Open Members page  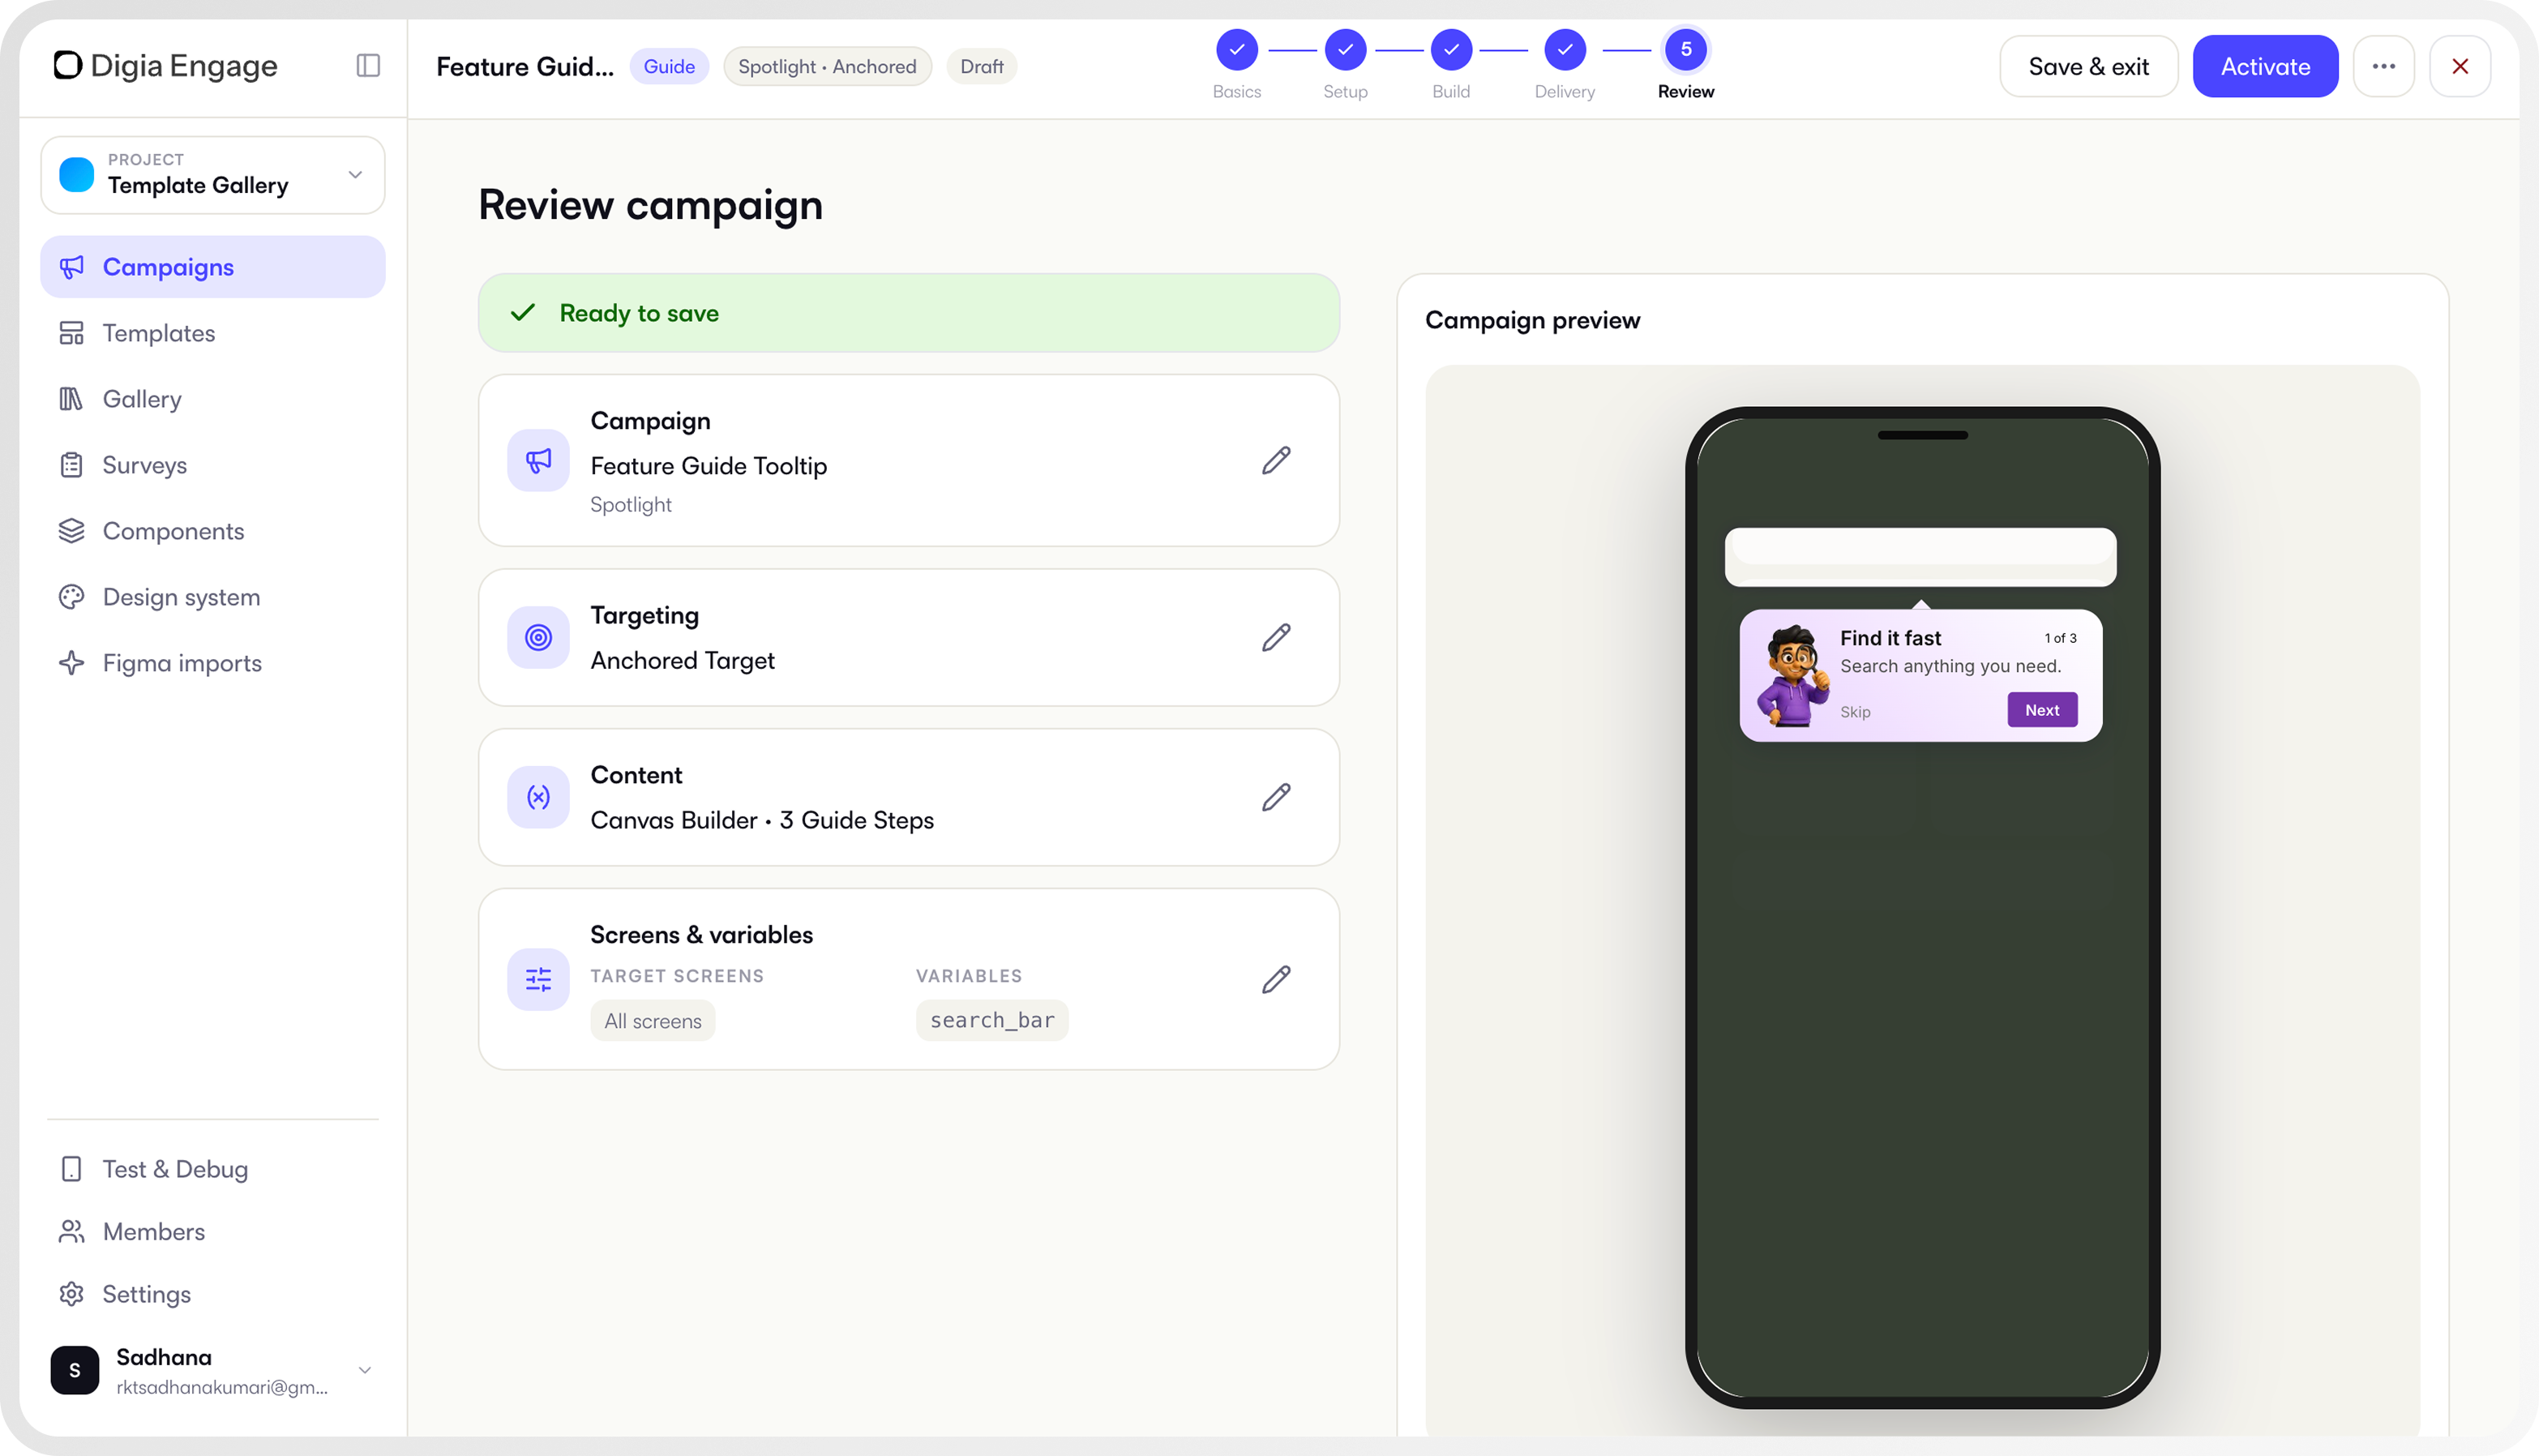point(213,1232)
